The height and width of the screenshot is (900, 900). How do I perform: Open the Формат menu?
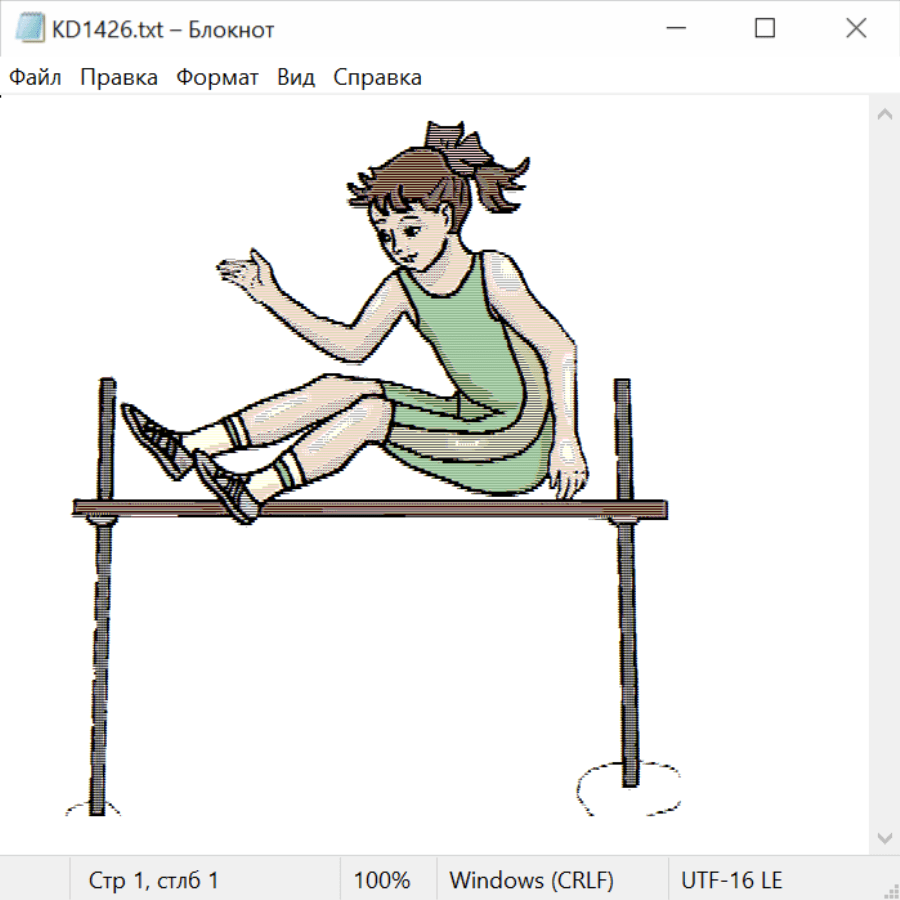(217, 78)
